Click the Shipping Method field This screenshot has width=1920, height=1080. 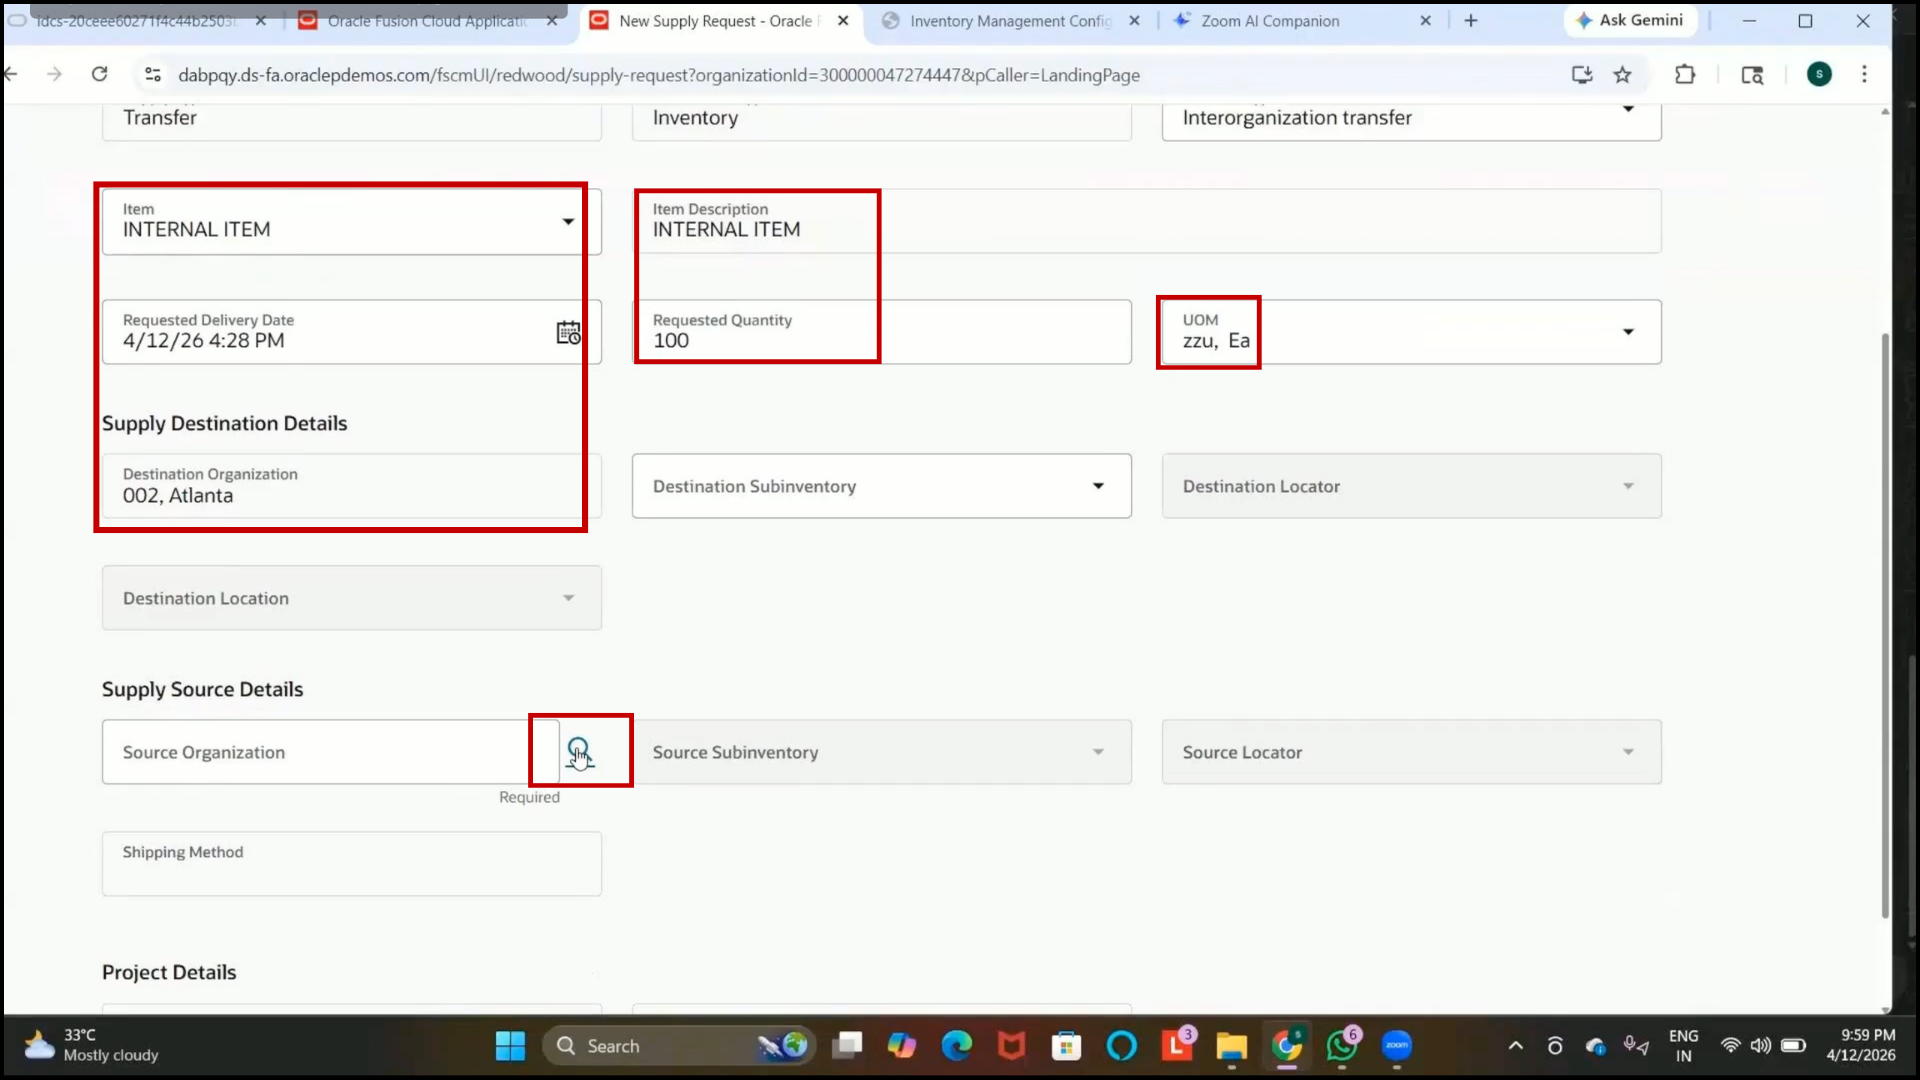point(351,864)
